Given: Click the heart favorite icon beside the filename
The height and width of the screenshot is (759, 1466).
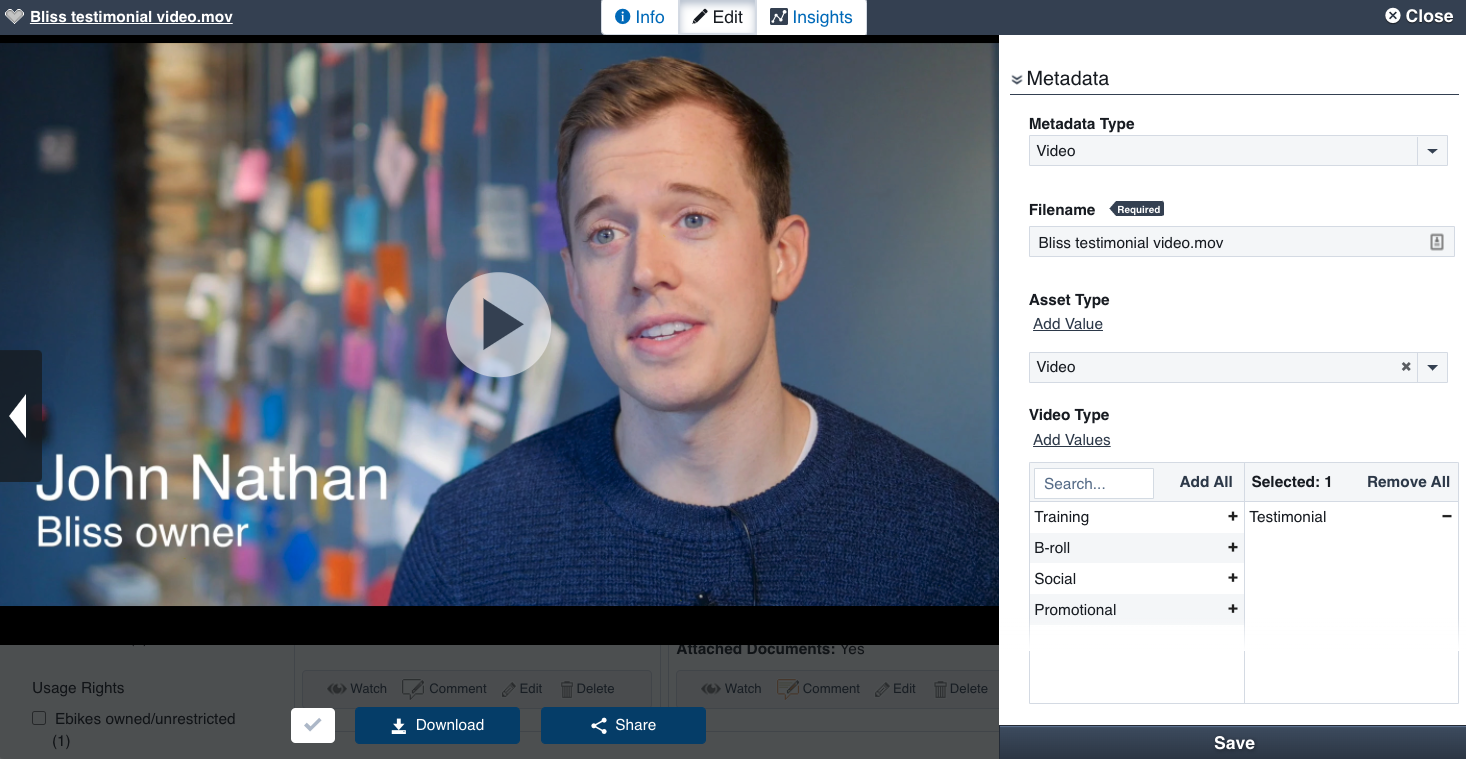Looking at the screenshot, I should [14, 17].
